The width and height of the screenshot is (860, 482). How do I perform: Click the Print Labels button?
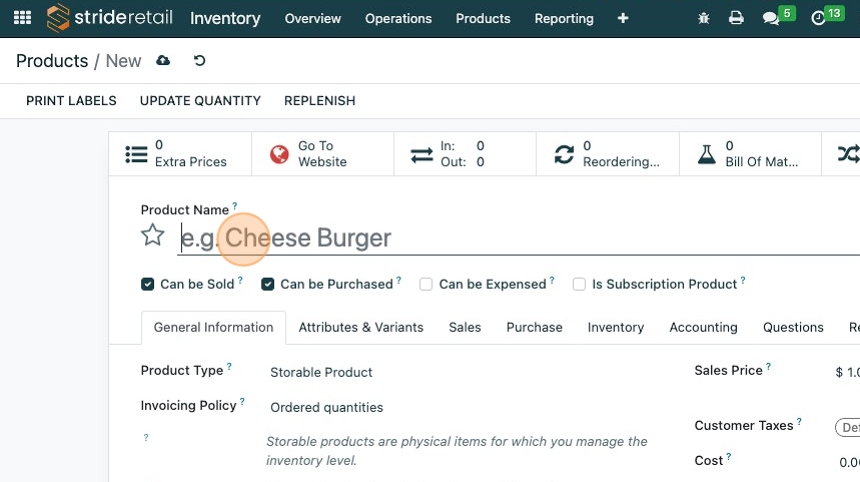click(71, 101)
